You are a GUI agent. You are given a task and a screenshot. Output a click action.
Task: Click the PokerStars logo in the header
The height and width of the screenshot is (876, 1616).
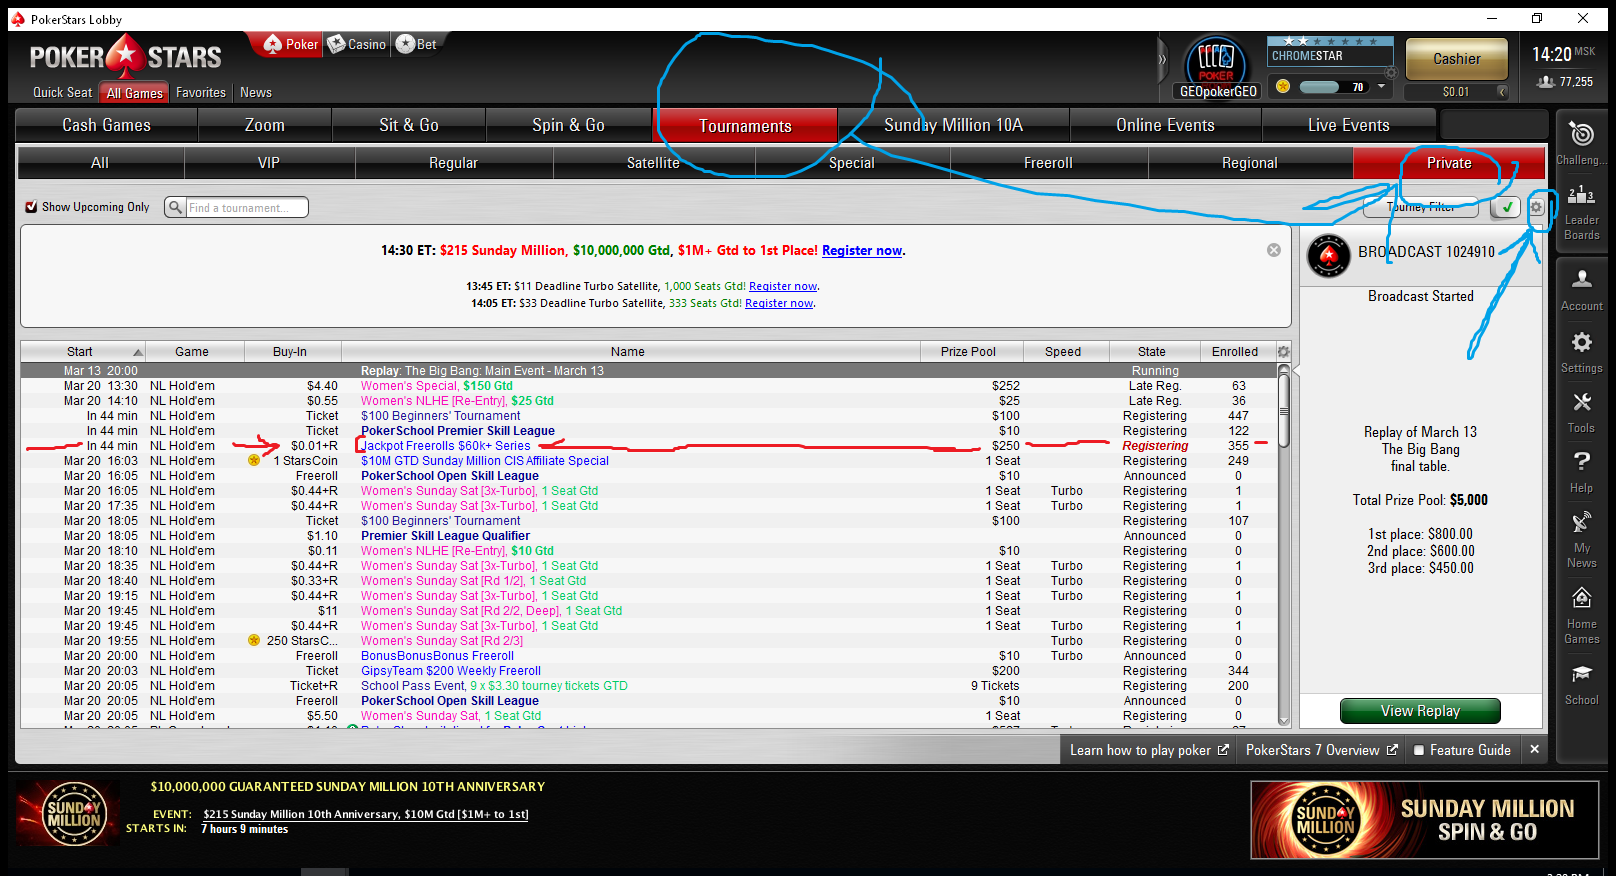click(x=126, y=57)
